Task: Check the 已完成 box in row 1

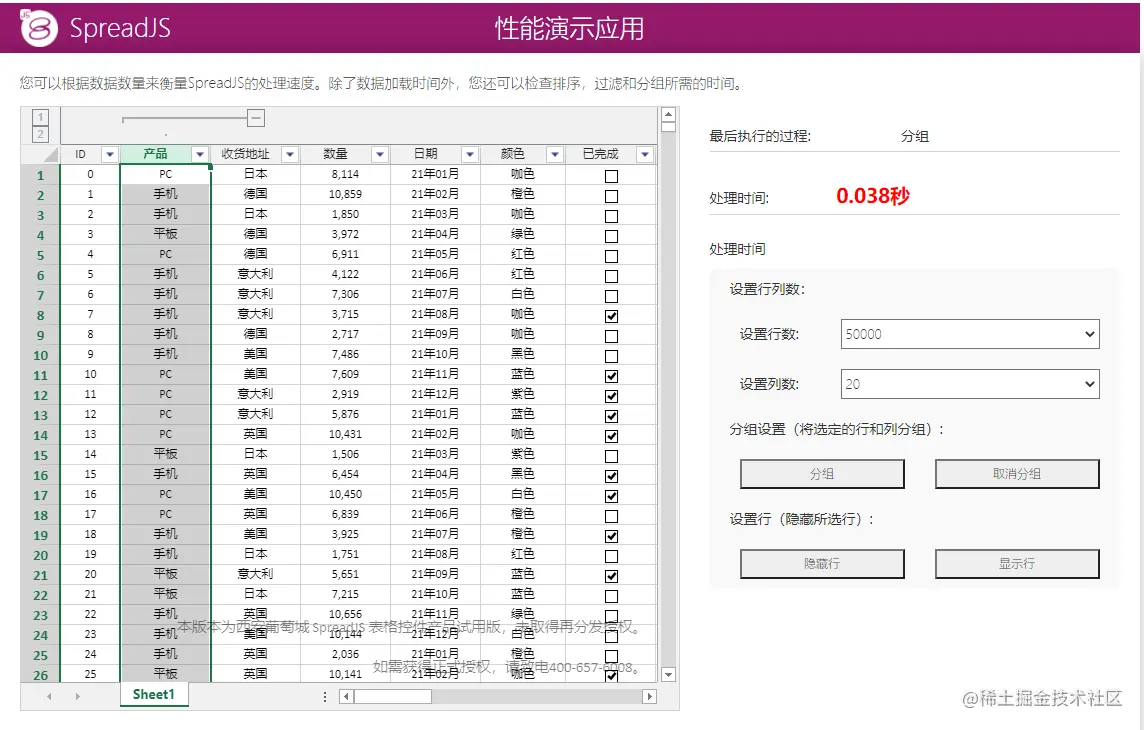Action: (611, 176)
